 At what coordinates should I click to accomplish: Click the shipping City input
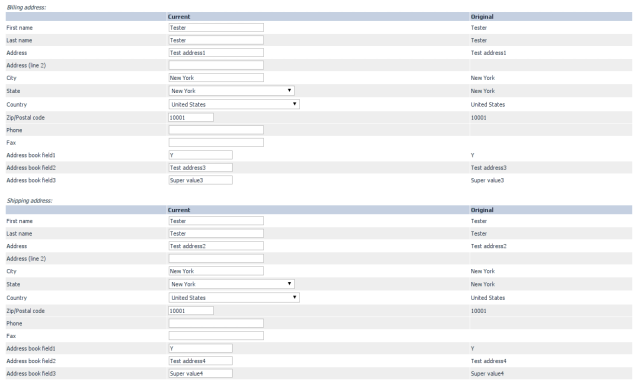pos(216,271)
